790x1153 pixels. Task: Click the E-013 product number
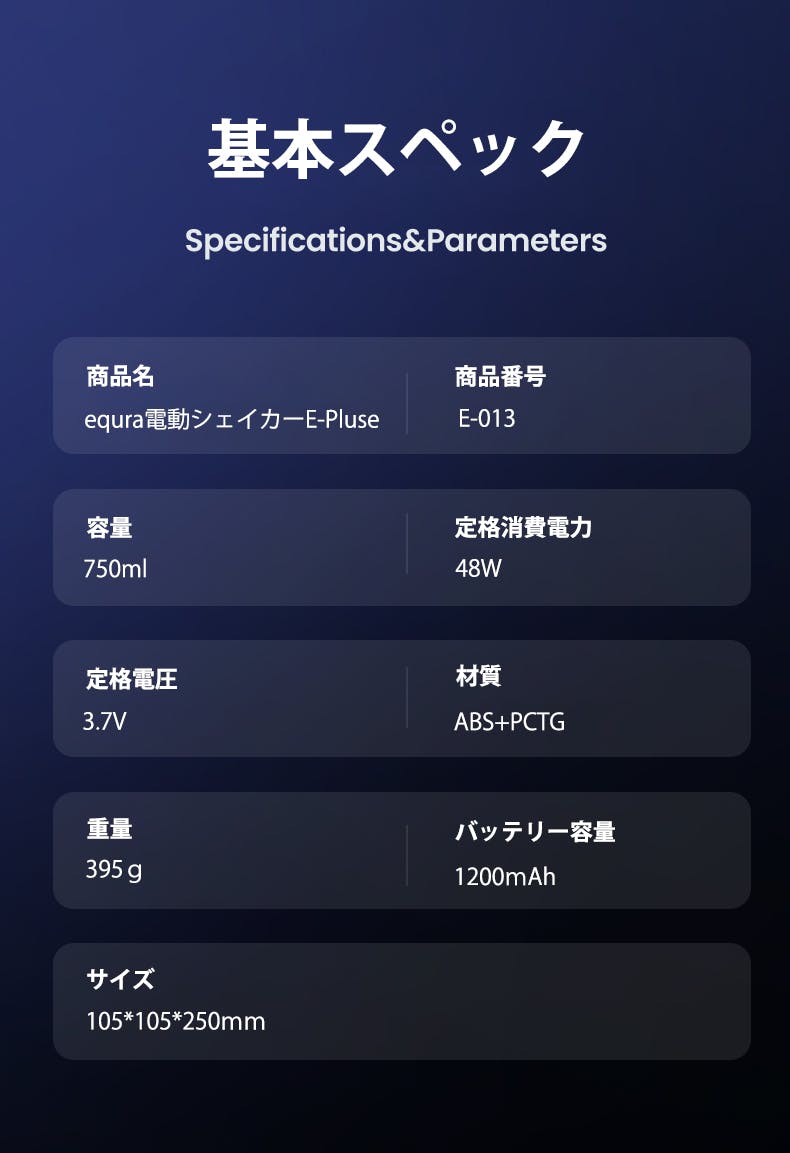pyautogui.click(x=487, y=418)
